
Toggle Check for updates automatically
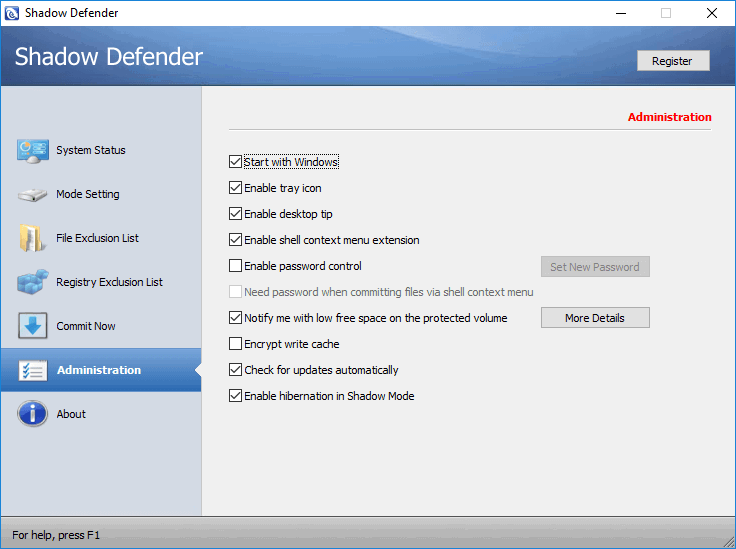pos(235,370)
